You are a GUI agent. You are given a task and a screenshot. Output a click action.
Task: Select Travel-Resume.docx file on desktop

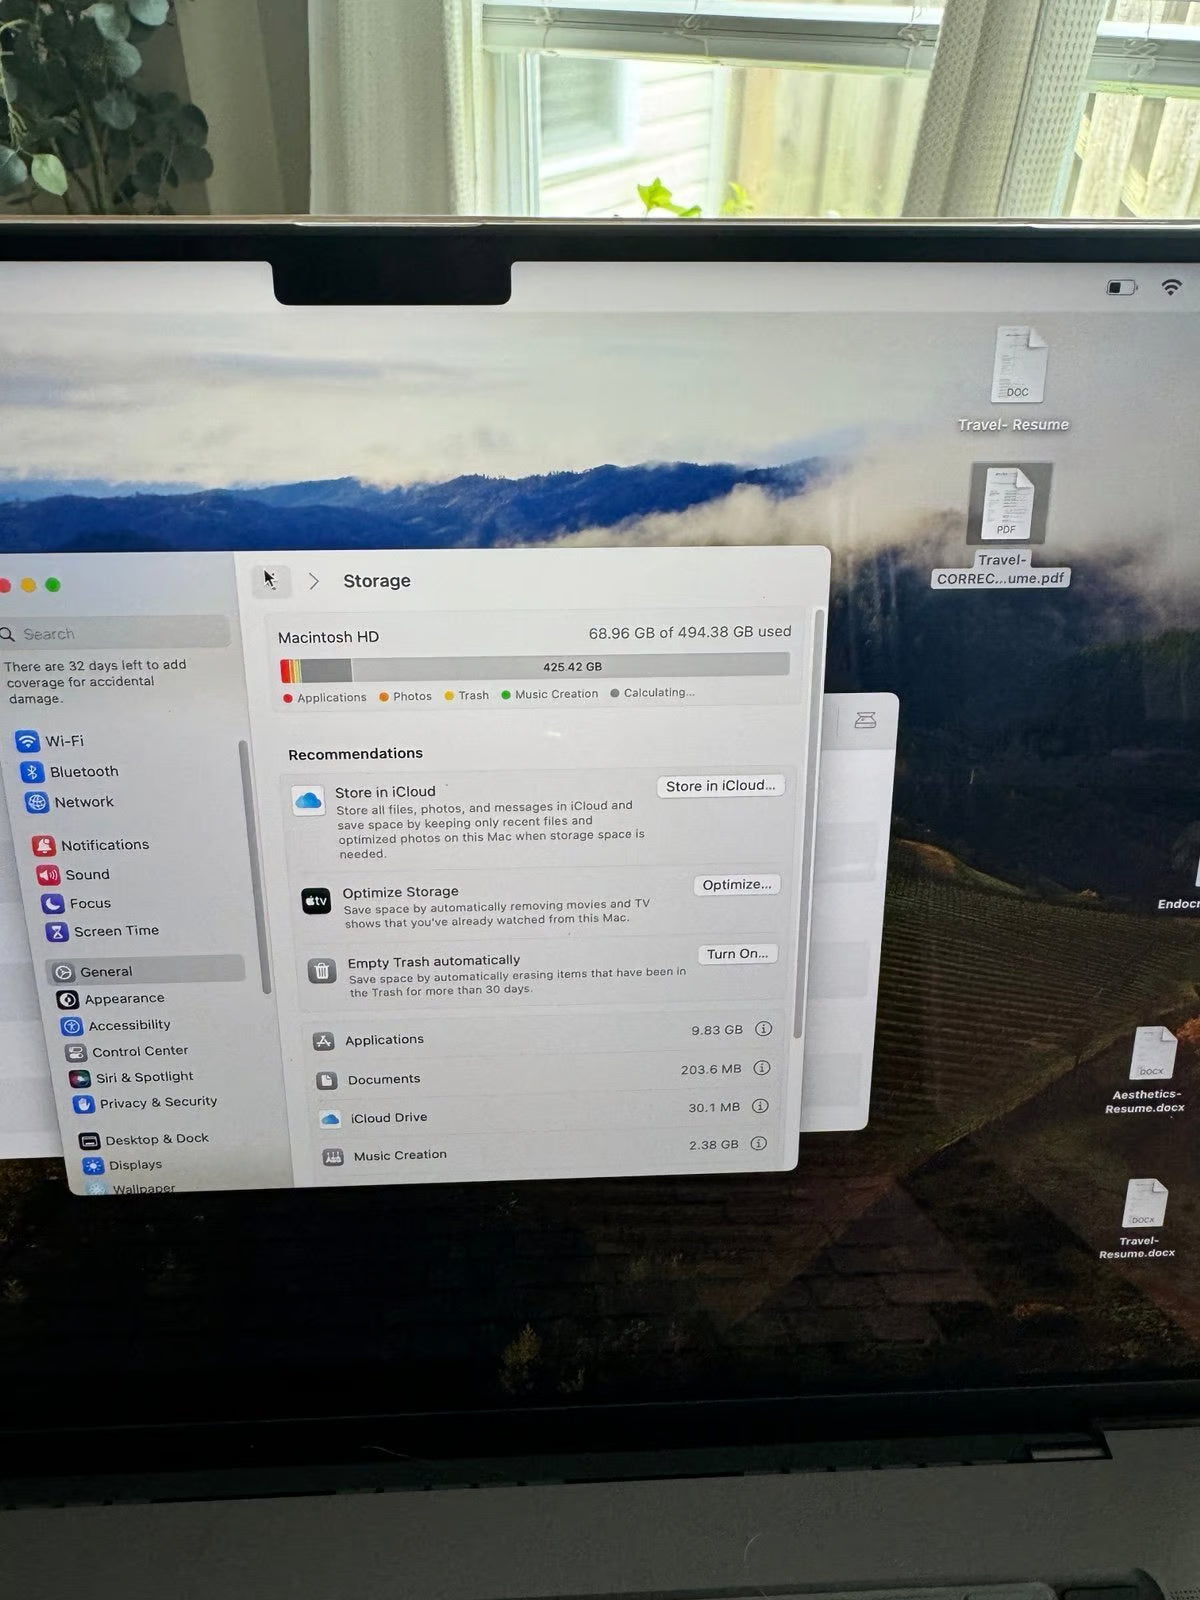tap(1140, 1220)
